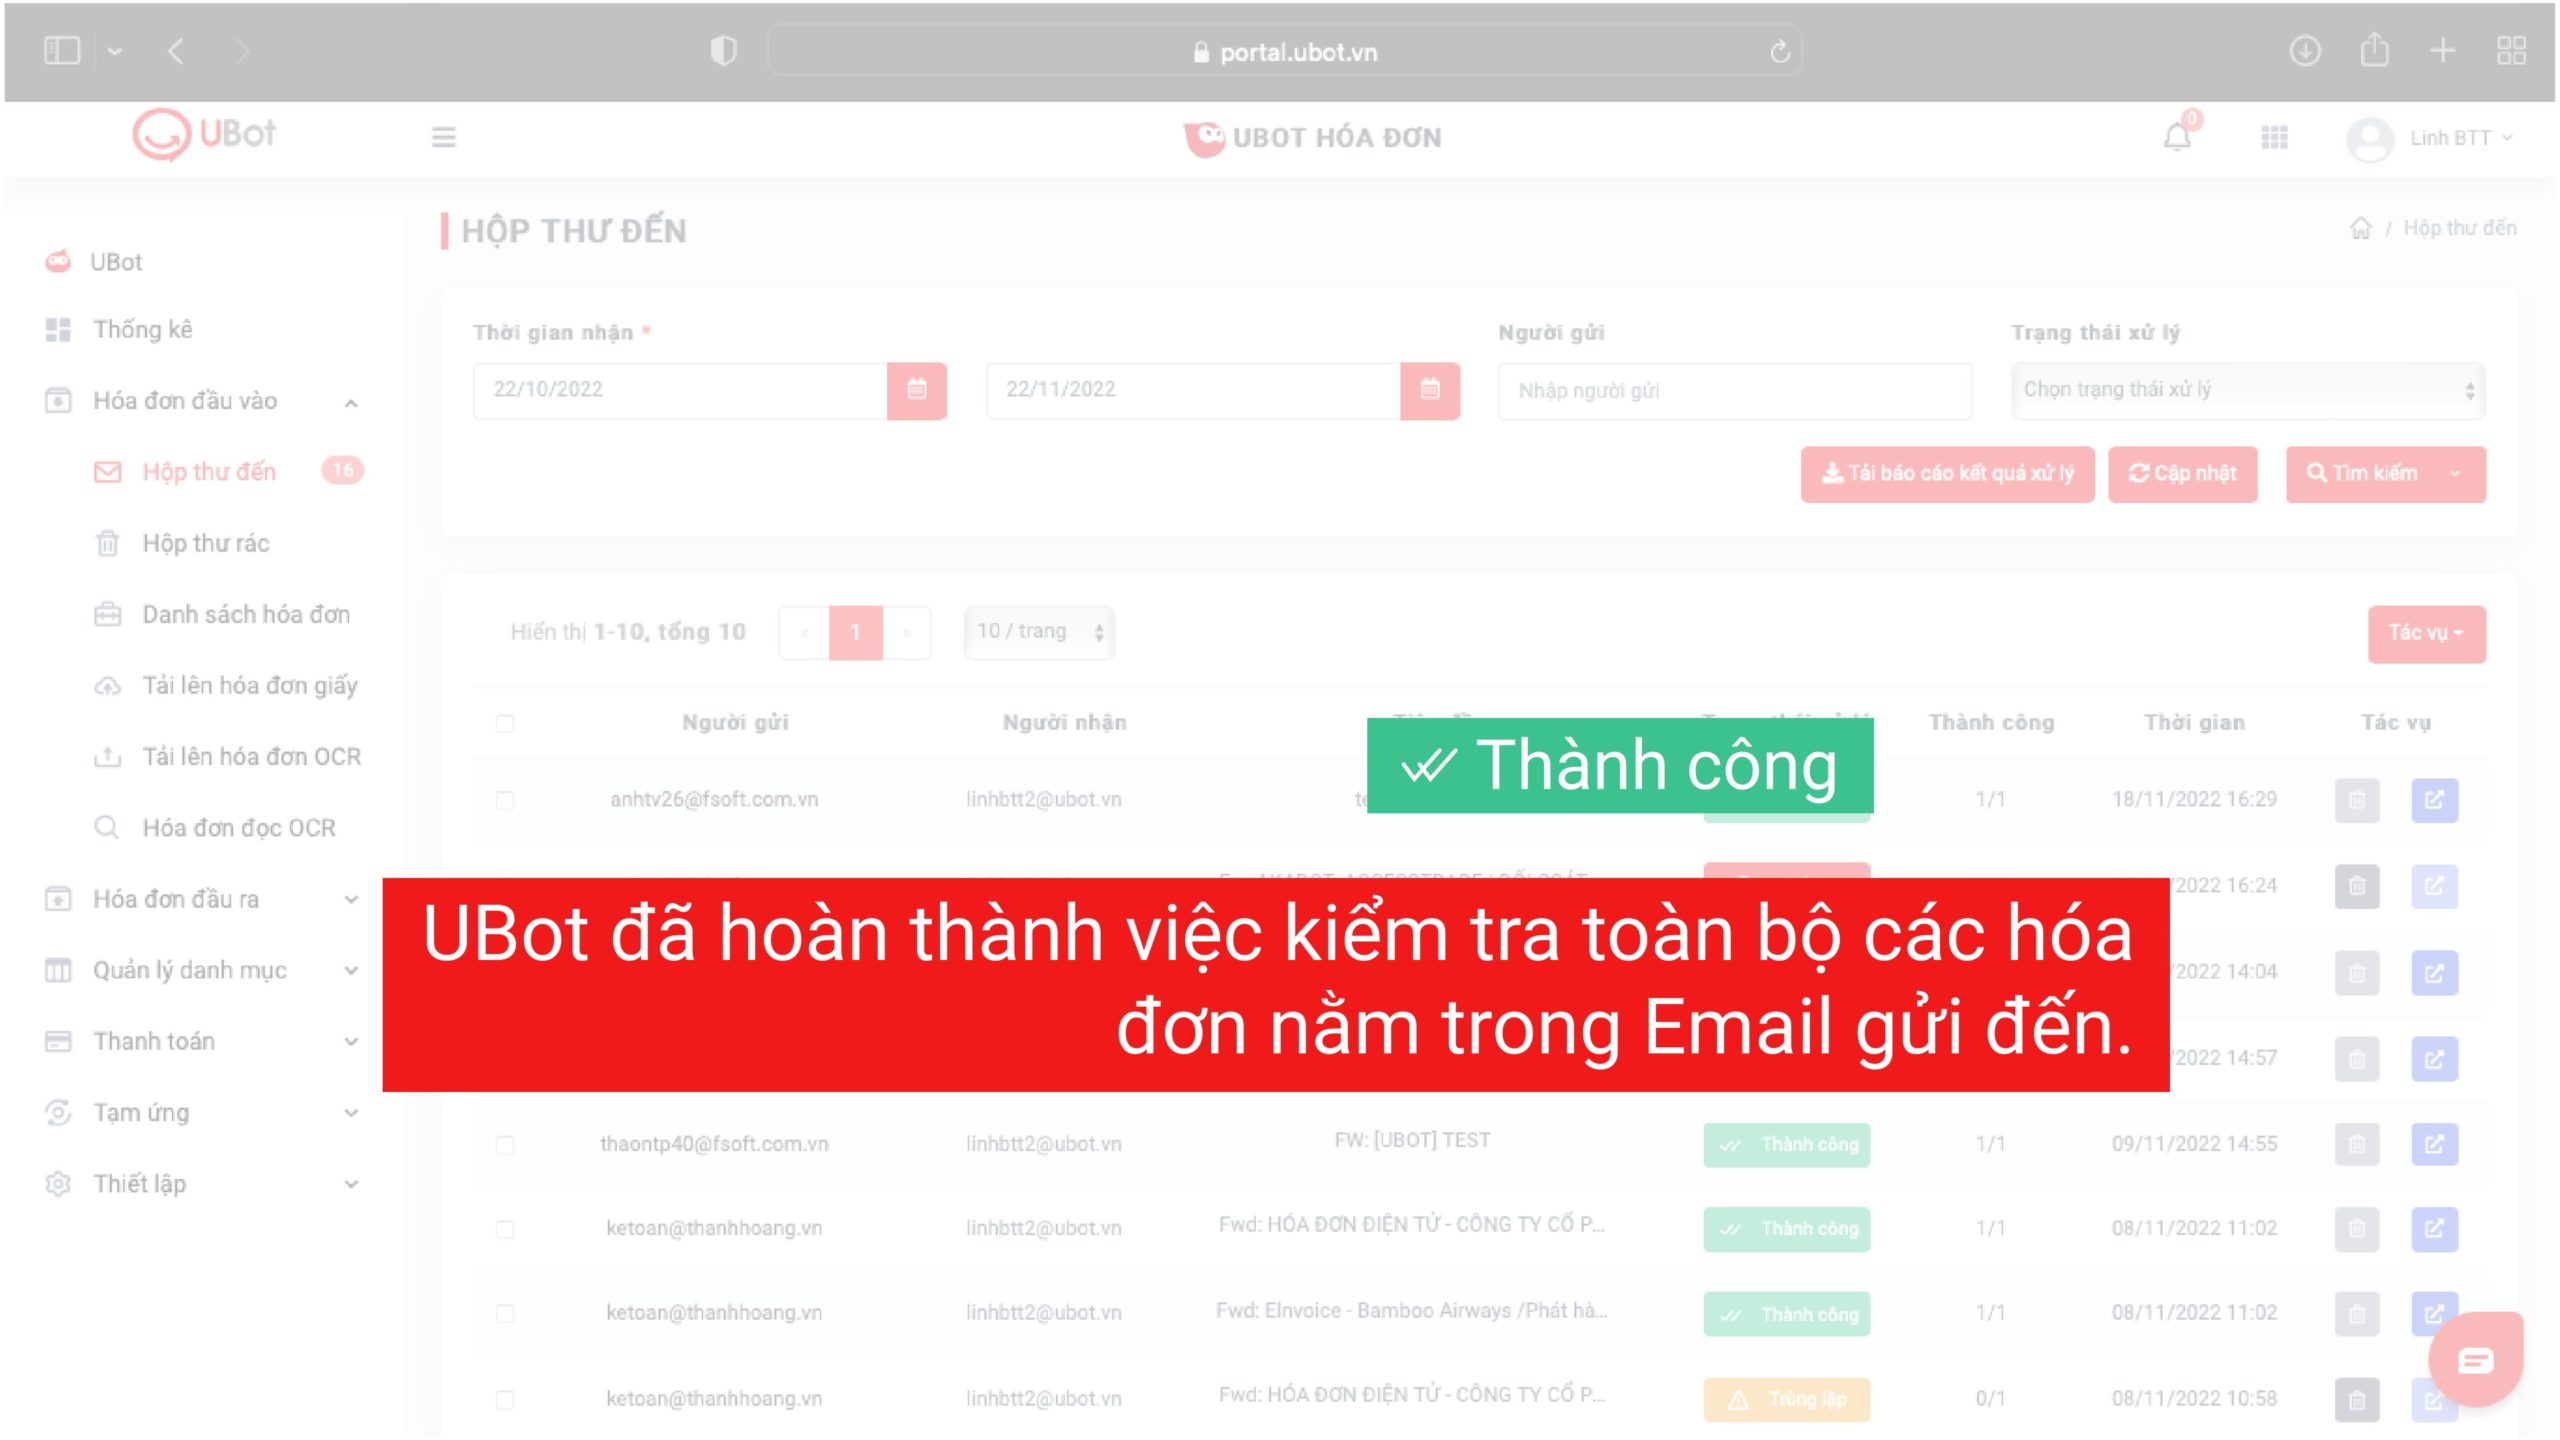This screenshot has width=2560, height=1440.
Task: Tick the select-all checkbox in table header
Action: click(x=505, y=723)
